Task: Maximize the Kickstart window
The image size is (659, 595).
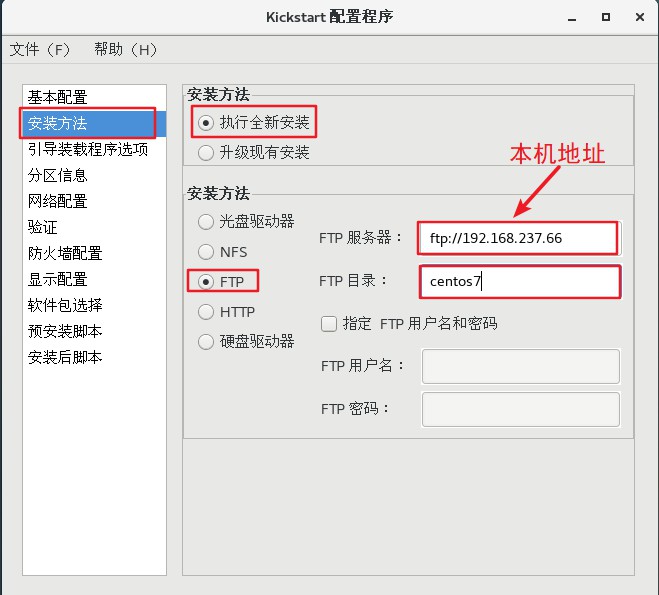Action: (x=606, y=17)
